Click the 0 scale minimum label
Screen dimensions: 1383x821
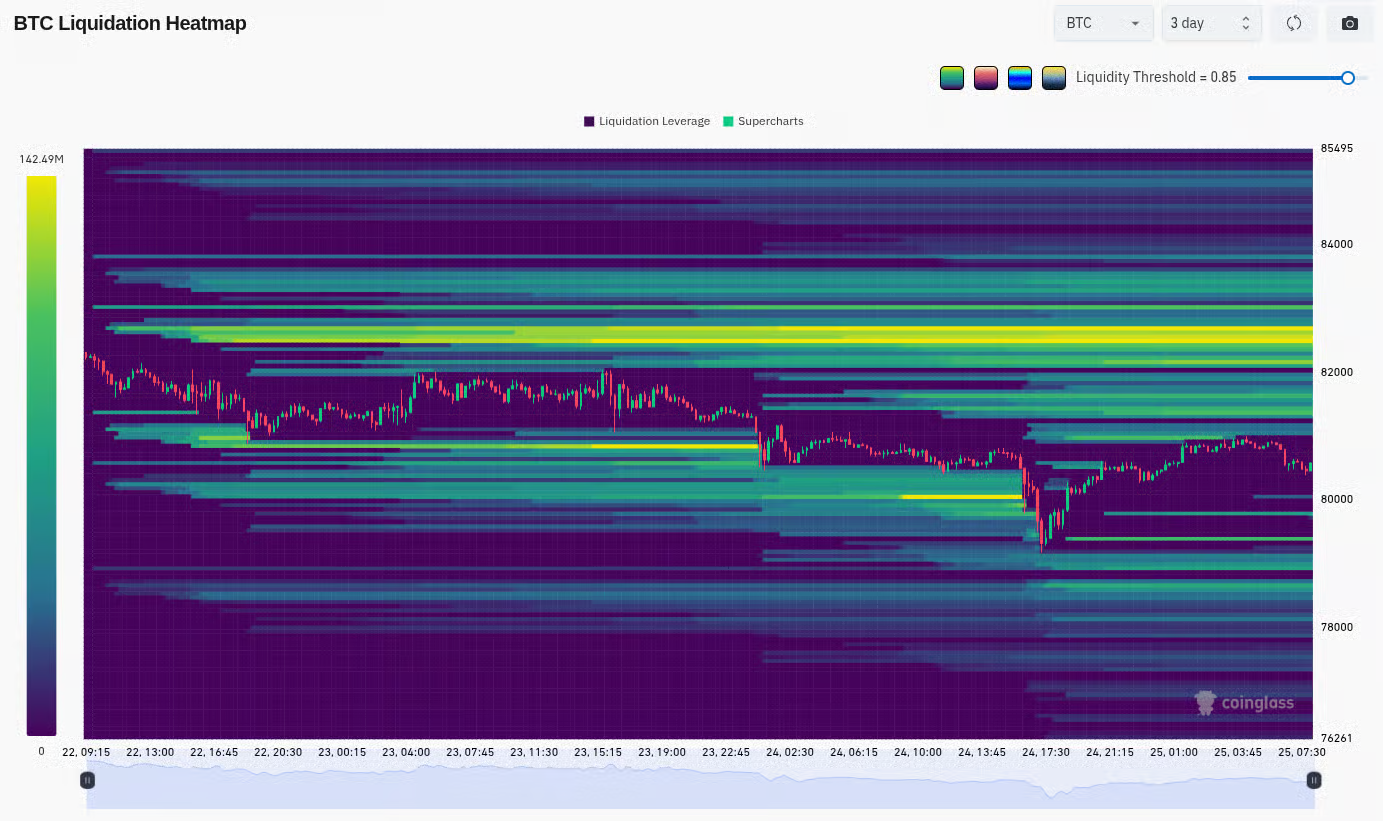tap(42, 751)
